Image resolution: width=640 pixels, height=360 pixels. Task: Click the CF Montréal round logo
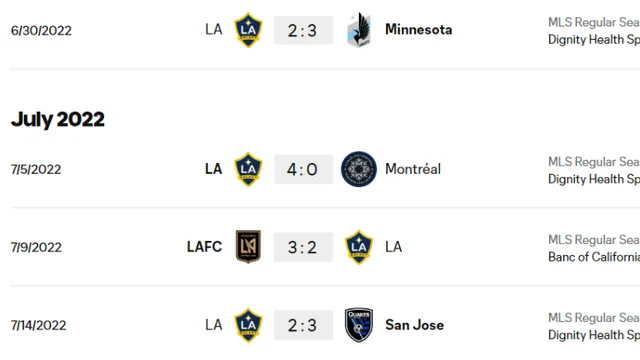[x=359, y=169]
